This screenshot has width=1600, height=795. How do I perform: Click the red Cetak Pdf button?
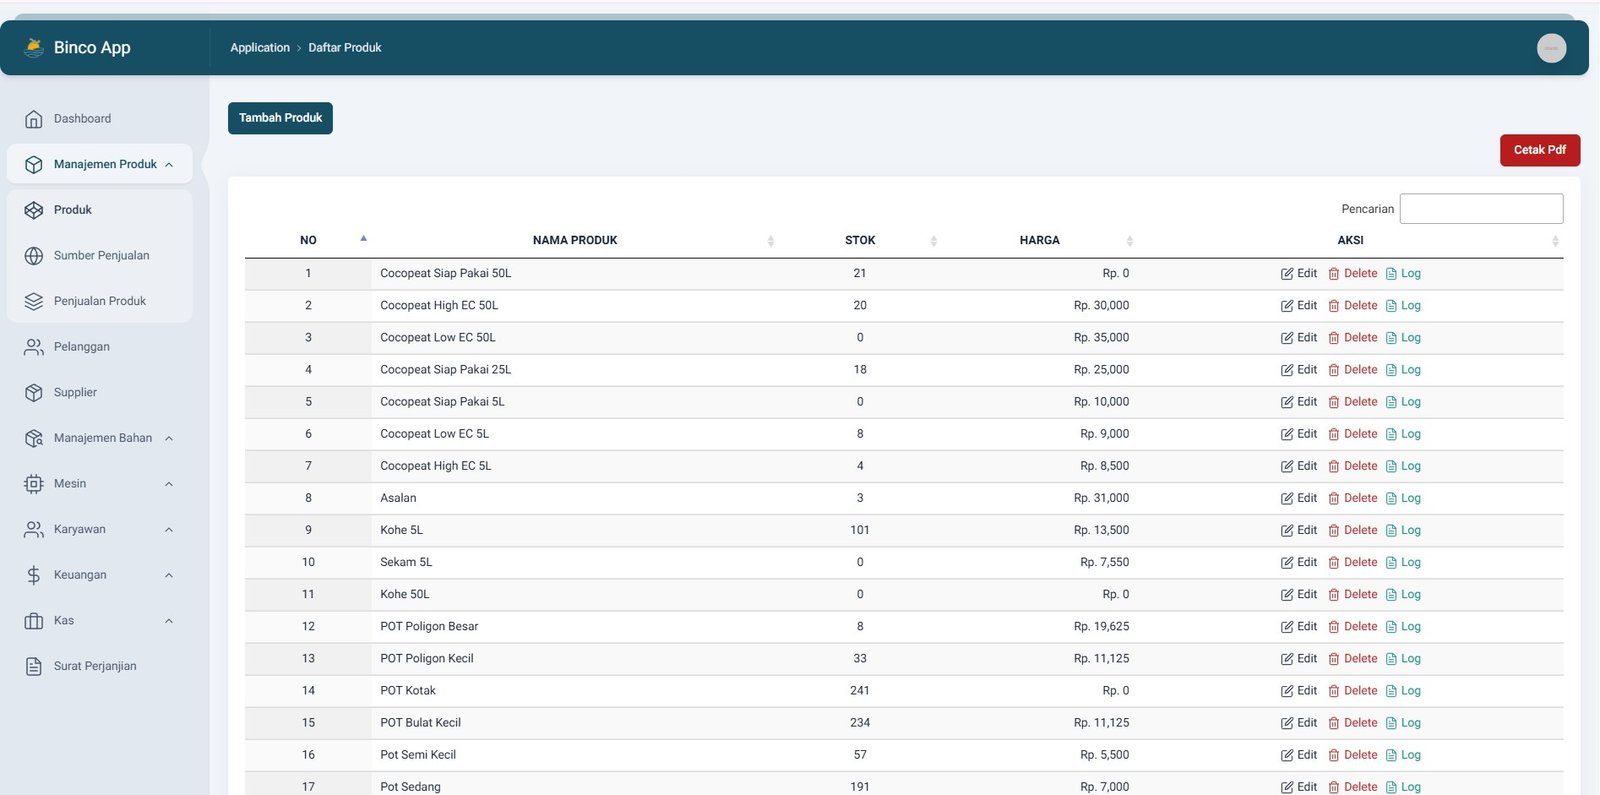point(1540,150)
